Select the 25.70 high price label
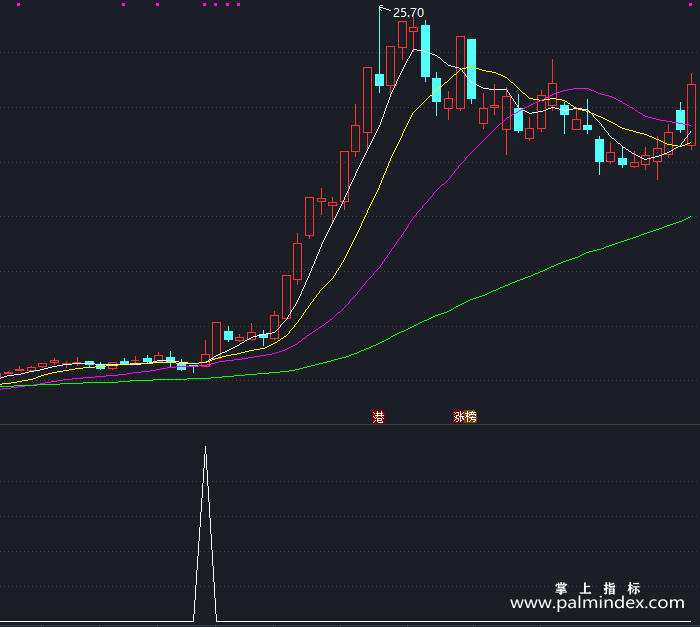Image resolution: width=700 pixels, height=627 pixels. tap(408, 13)
